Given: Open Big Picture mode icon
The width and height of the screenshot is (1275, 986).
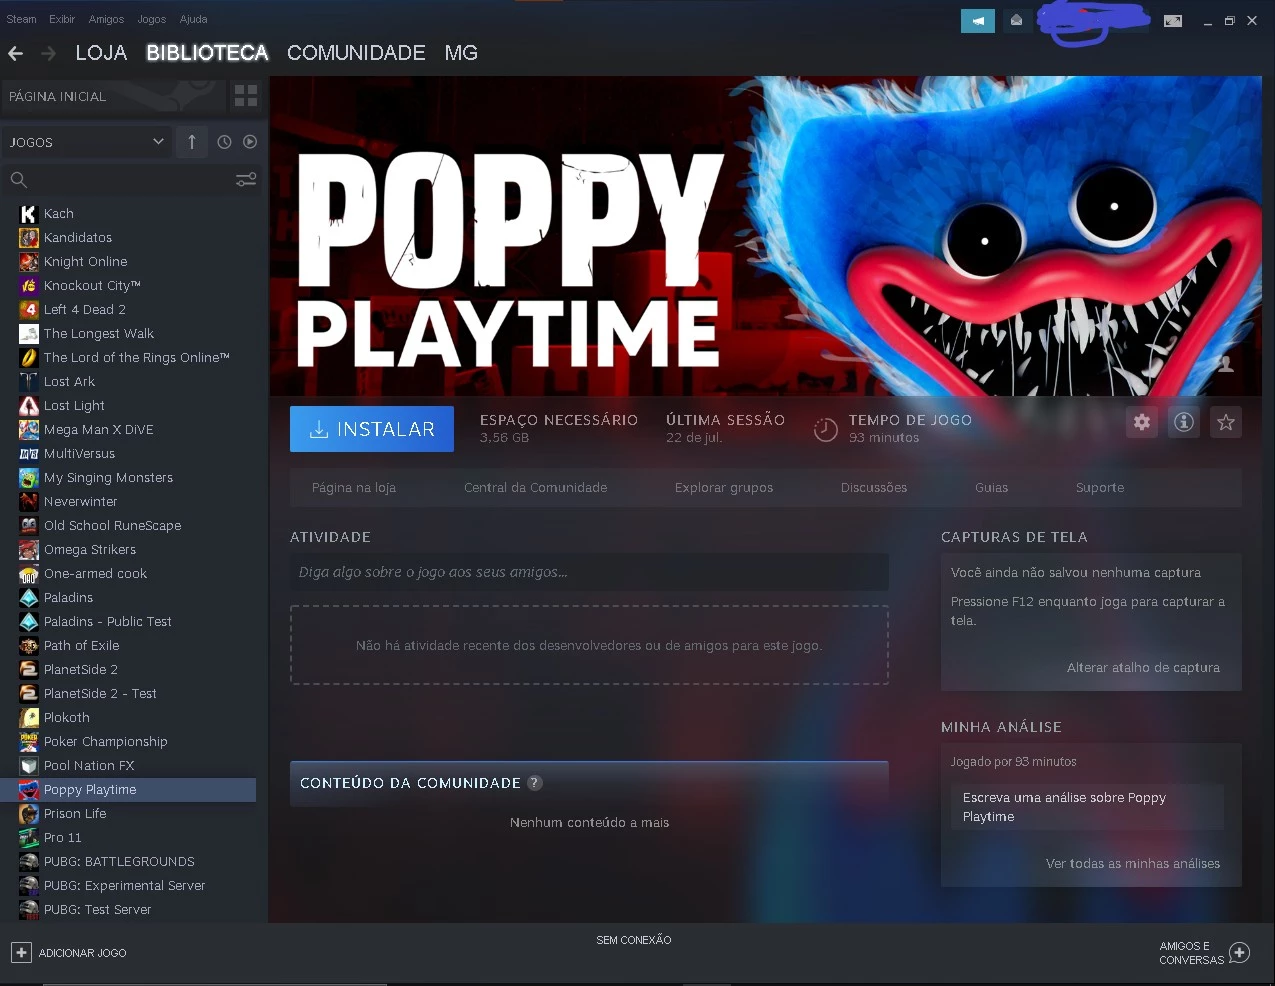Looking at the screenshot, I should (1173, 21).
